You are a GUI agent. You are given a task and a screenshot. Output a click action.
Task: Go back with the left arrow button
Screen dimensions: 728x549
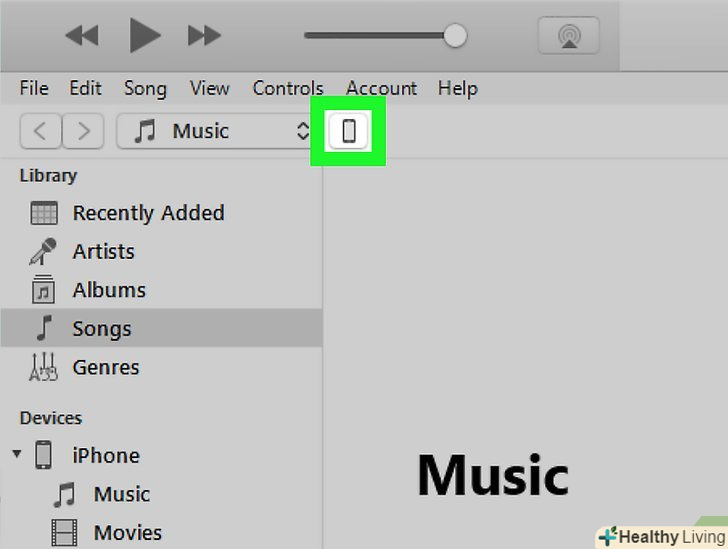tap(40, 131)
